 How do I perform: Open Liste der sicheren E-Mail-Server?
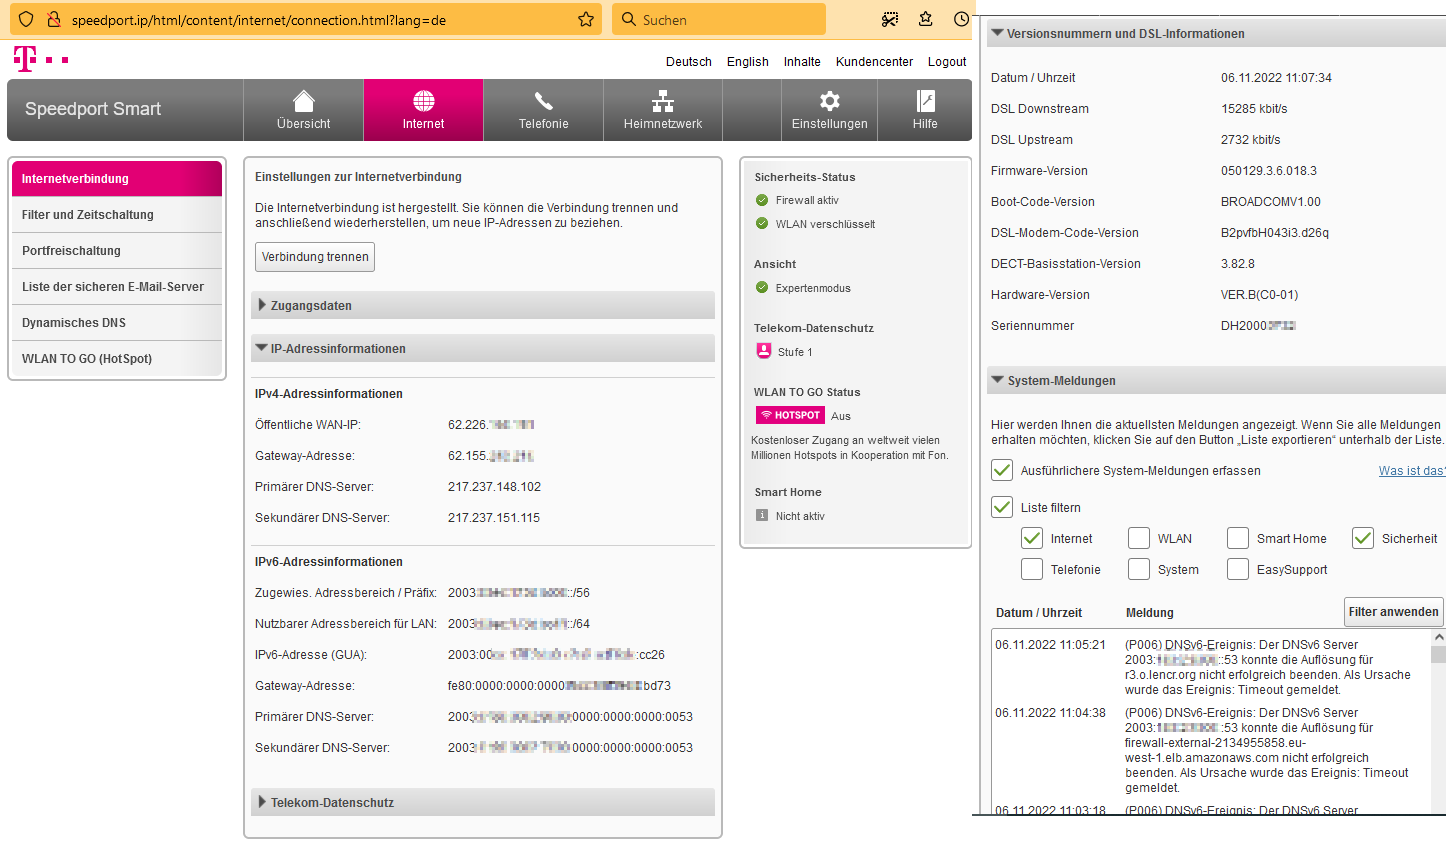(x=117, y=286)
